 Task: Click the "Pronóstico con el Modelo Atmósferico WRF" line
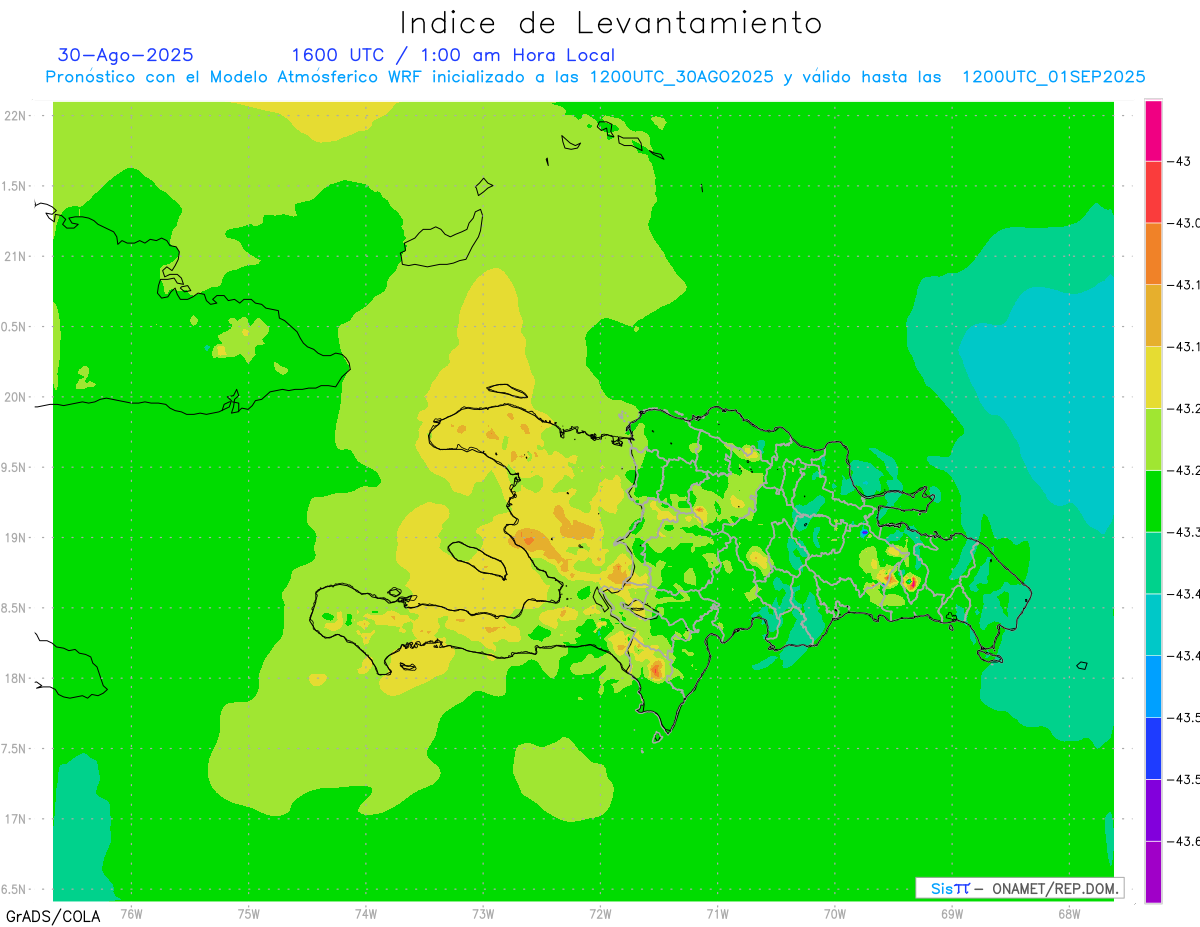coord(596,77)
